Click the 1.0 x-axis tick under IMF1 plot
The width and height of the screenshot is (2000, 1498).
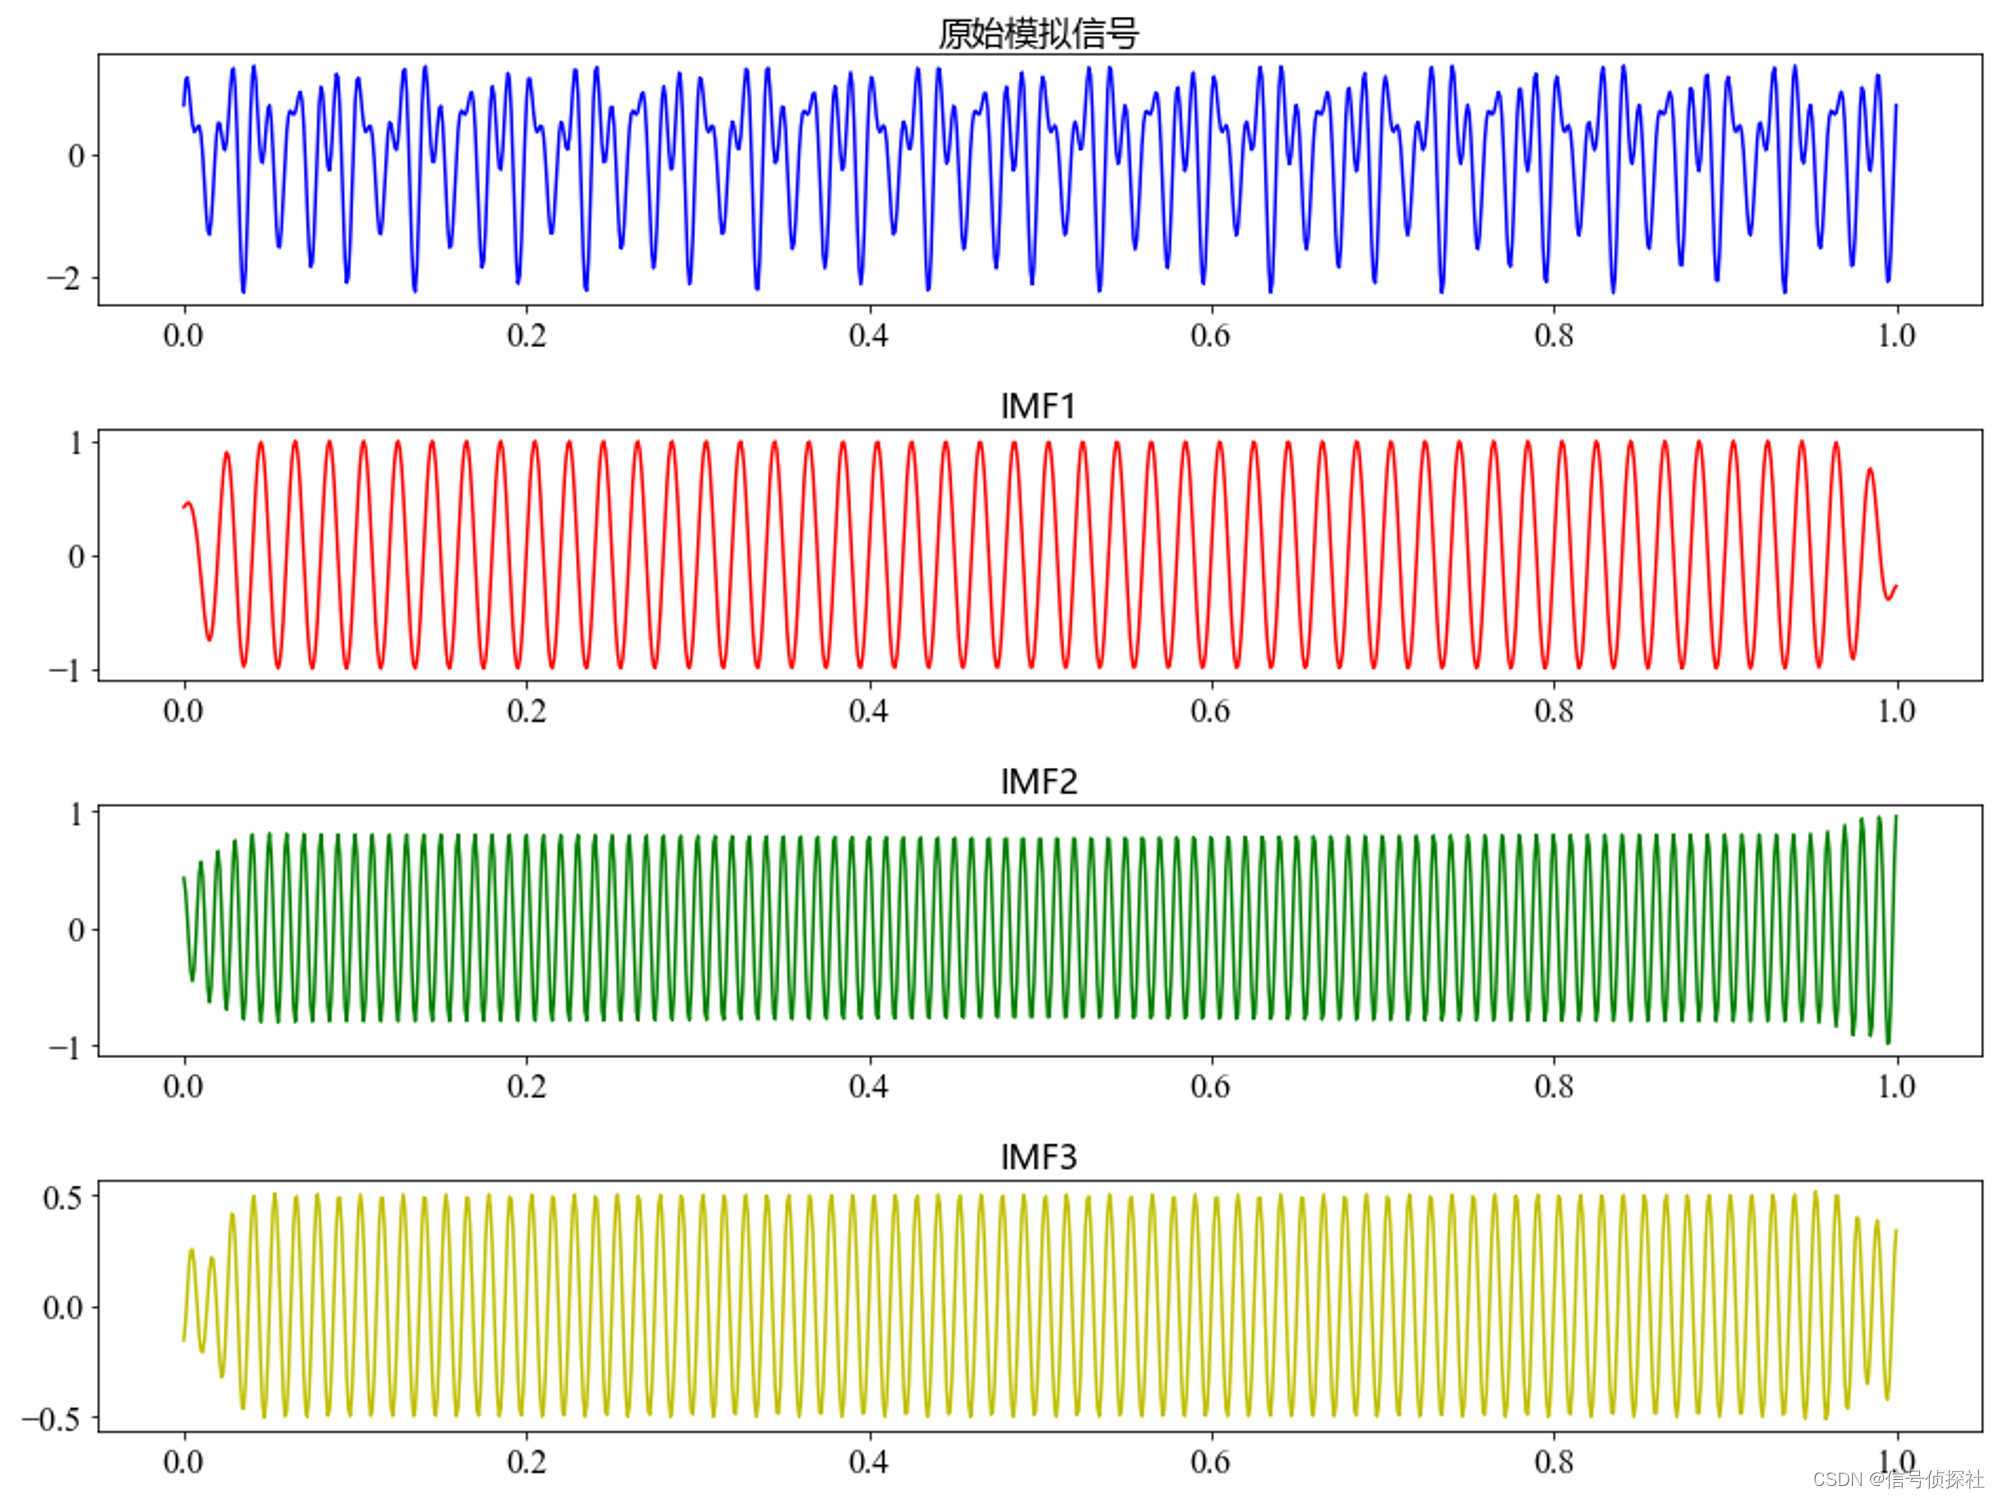(1895, 711)
